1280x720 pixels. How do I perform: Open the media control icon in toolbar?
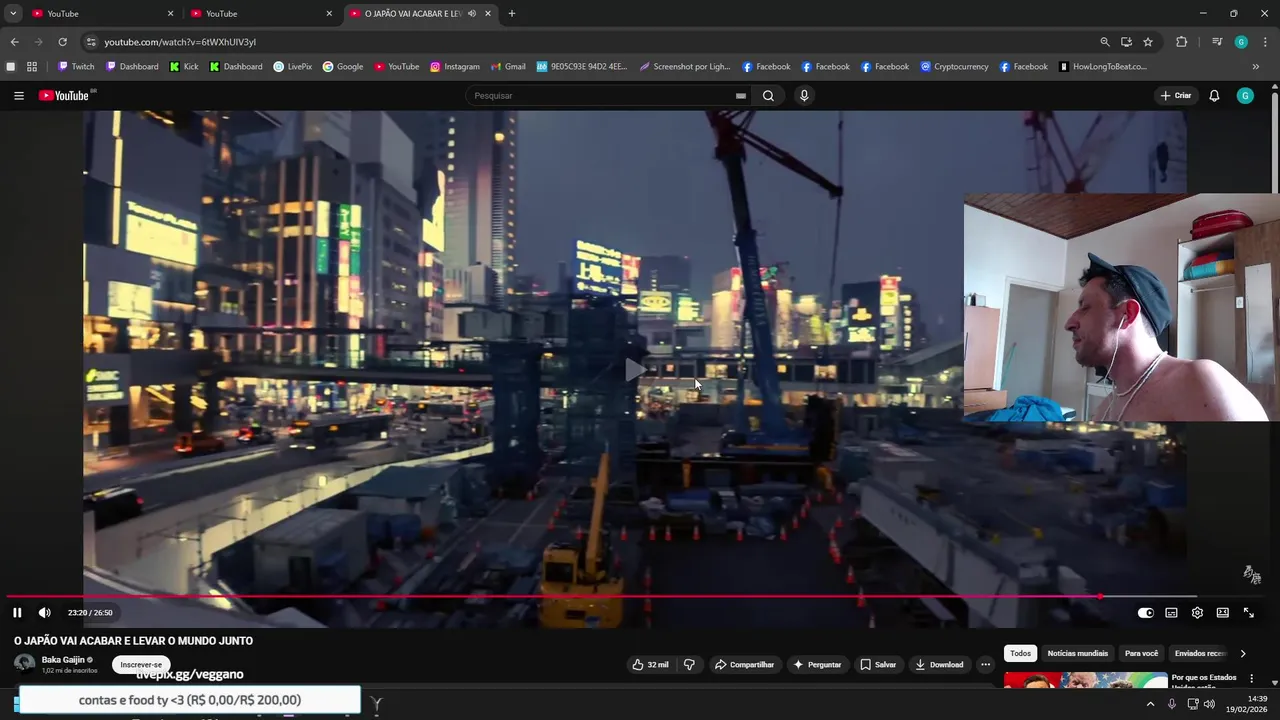[x=1217, y=42]
